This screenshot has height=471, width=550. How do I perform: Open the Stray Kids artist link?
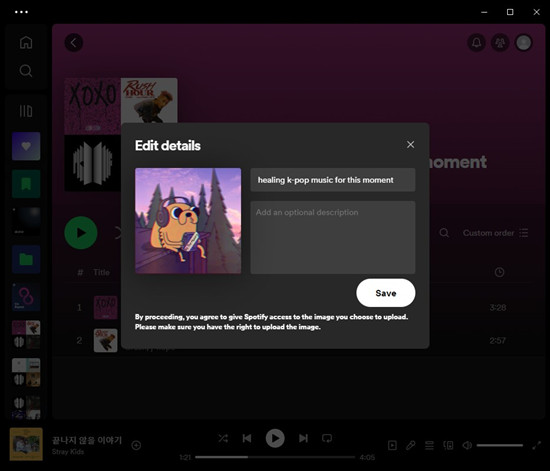point(68,452)
